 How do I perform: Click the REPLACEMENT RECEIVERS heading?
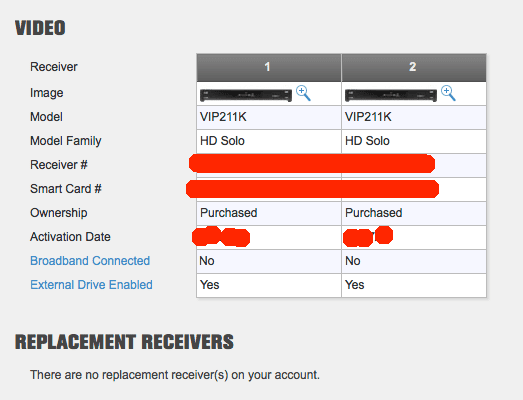tap(124, 342)
